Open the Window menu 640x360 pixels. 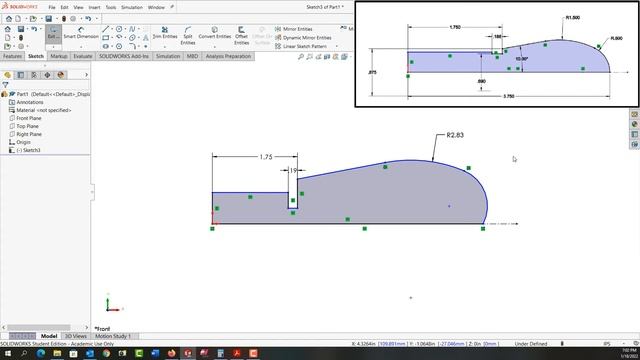coord(156,7)
